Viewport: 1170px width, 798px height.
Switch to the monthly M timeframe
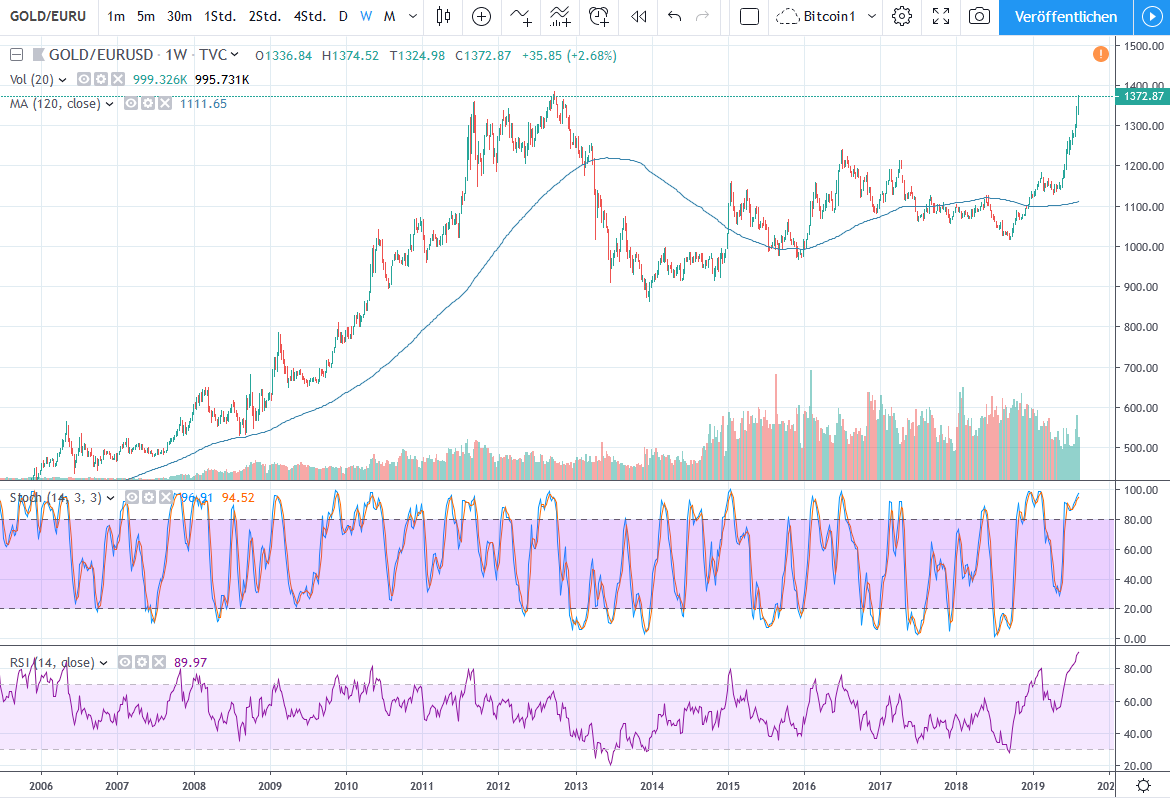(x=390, y=16)
